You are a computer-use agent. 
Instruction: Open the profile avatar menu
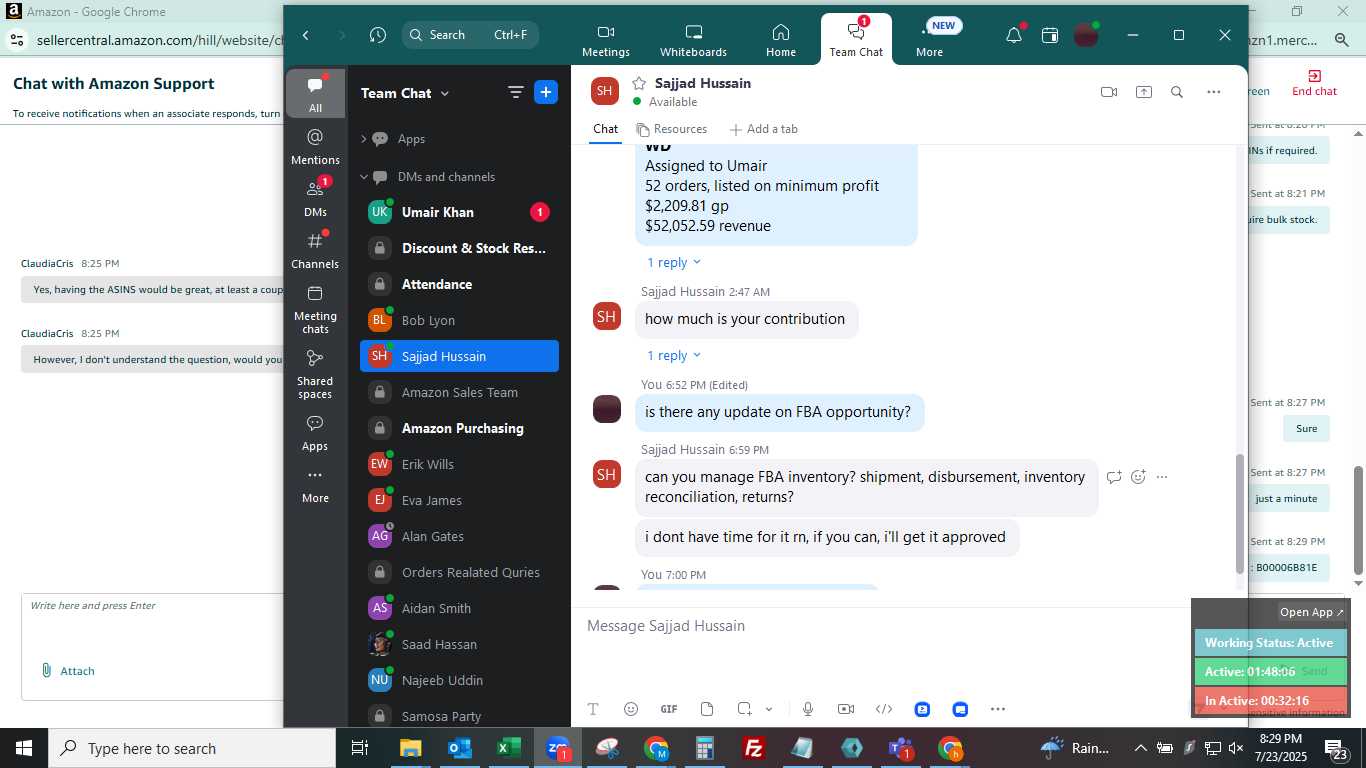point(1086,35)
